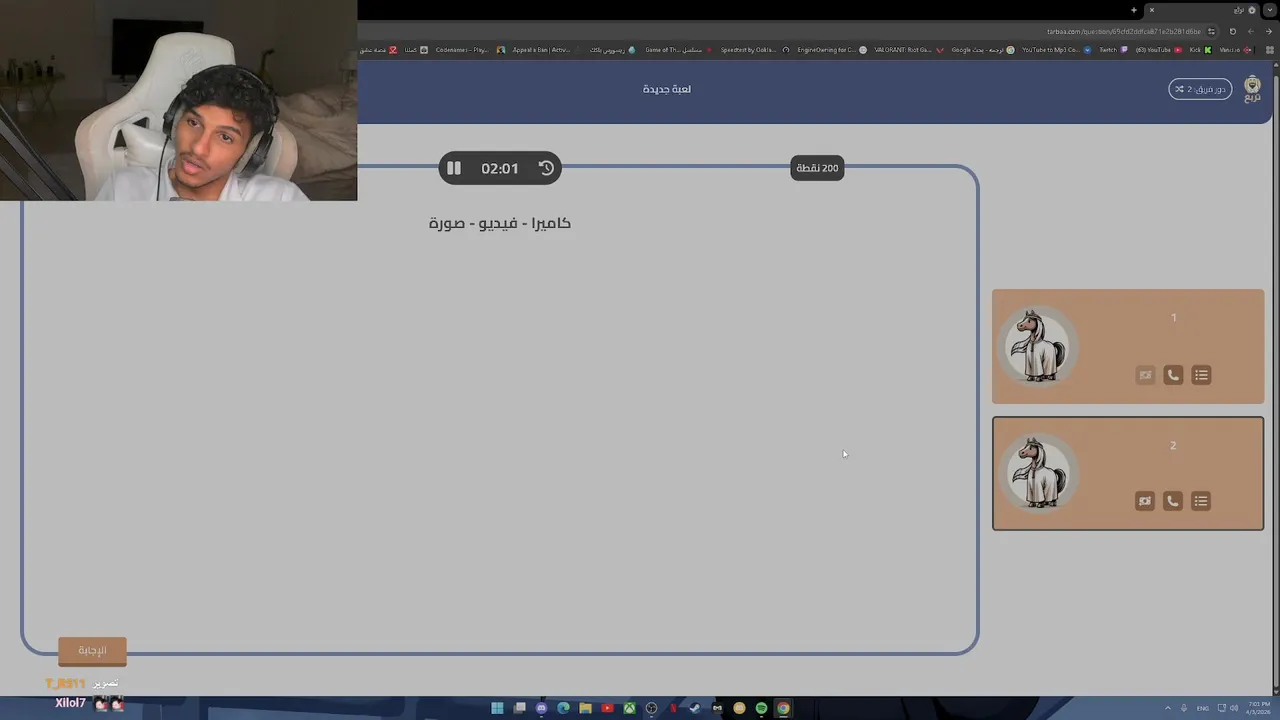The image size is (1280, 720).
Task: Open Netflix from the taskbar
Action: [x=673, y=708]
